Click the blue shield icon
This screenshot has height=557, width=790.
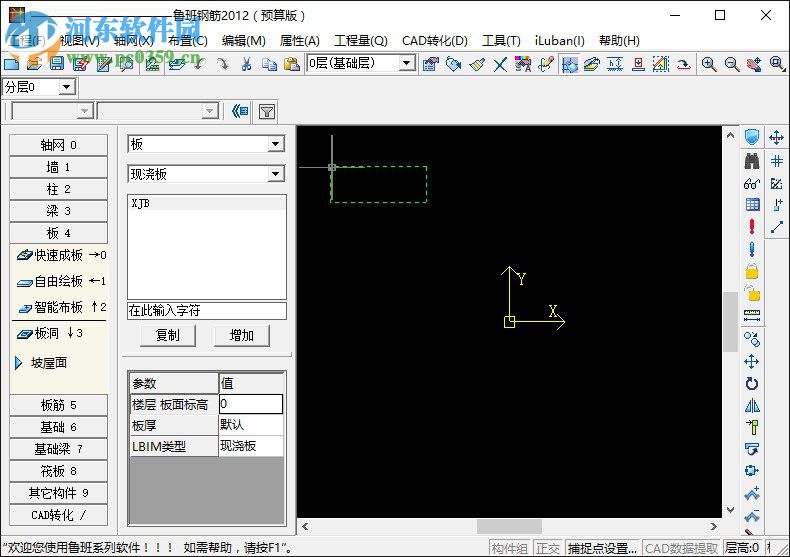[x=752, y=136]
